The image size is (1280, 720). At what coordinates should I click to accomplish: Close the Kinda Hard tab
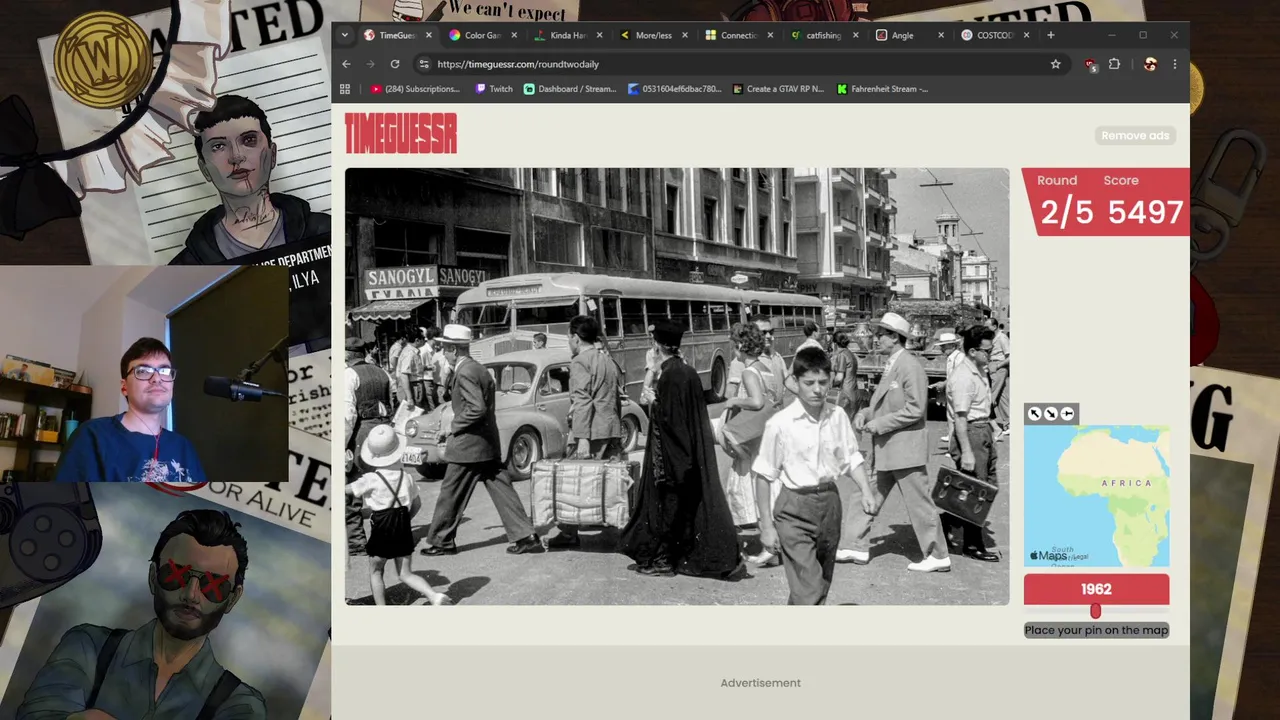pyautogui.click(x=600, y=35)
